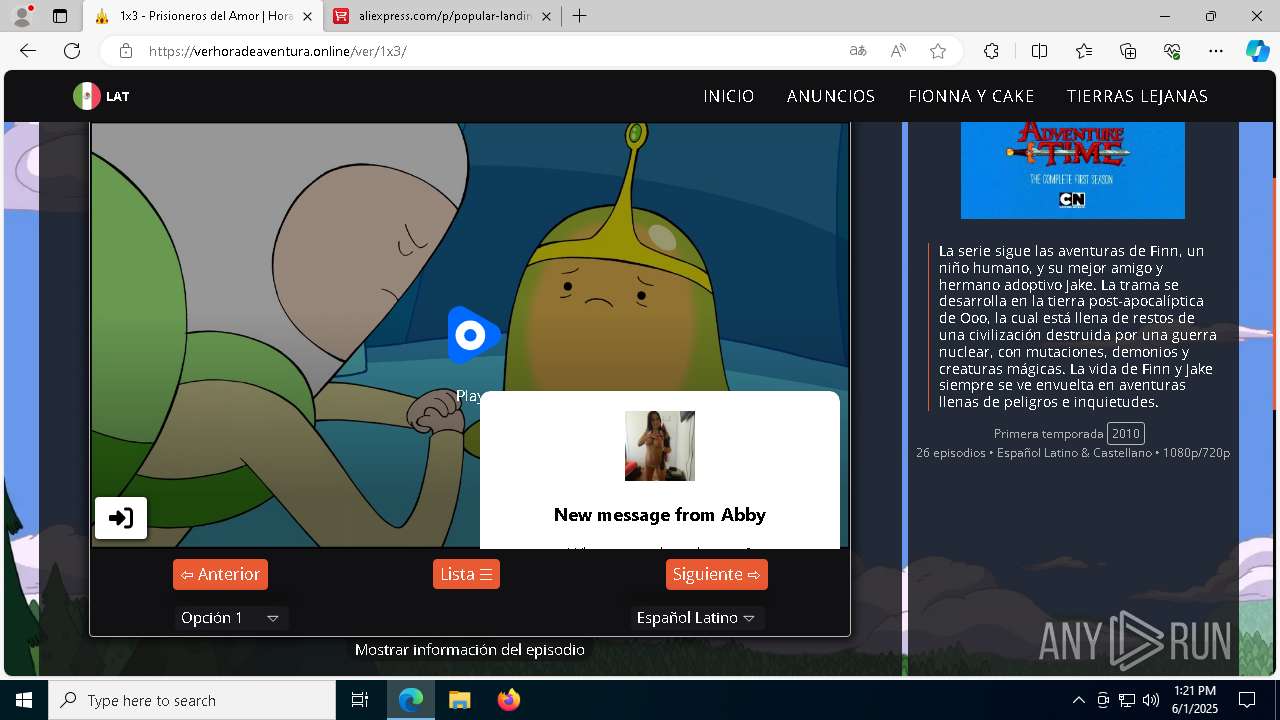Click the taskbar search box
1280x720 pixels.
pos(192,700)
